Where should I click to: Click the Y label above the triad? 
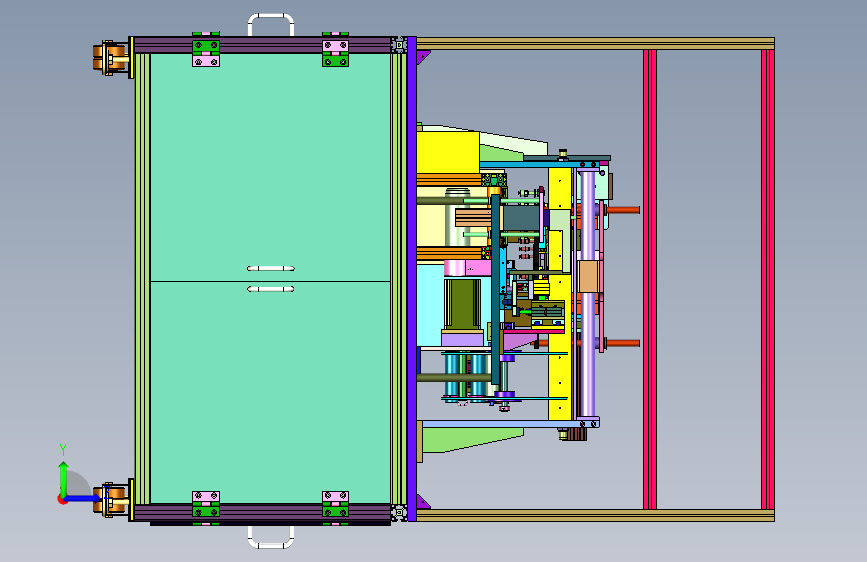63,450
